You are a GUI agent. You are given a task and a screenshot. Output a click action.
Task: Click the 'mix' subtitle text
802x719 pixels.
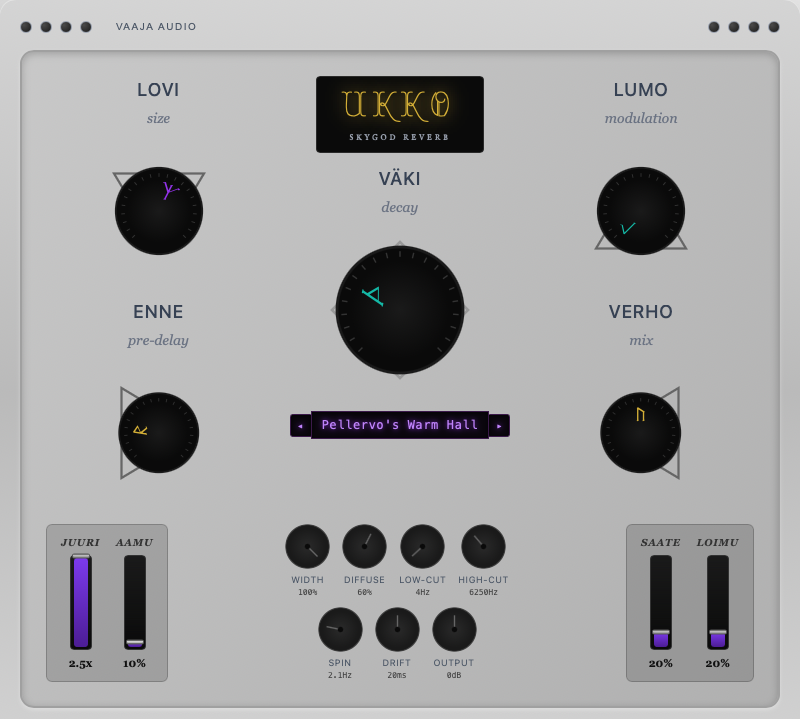tap(641, 340)
